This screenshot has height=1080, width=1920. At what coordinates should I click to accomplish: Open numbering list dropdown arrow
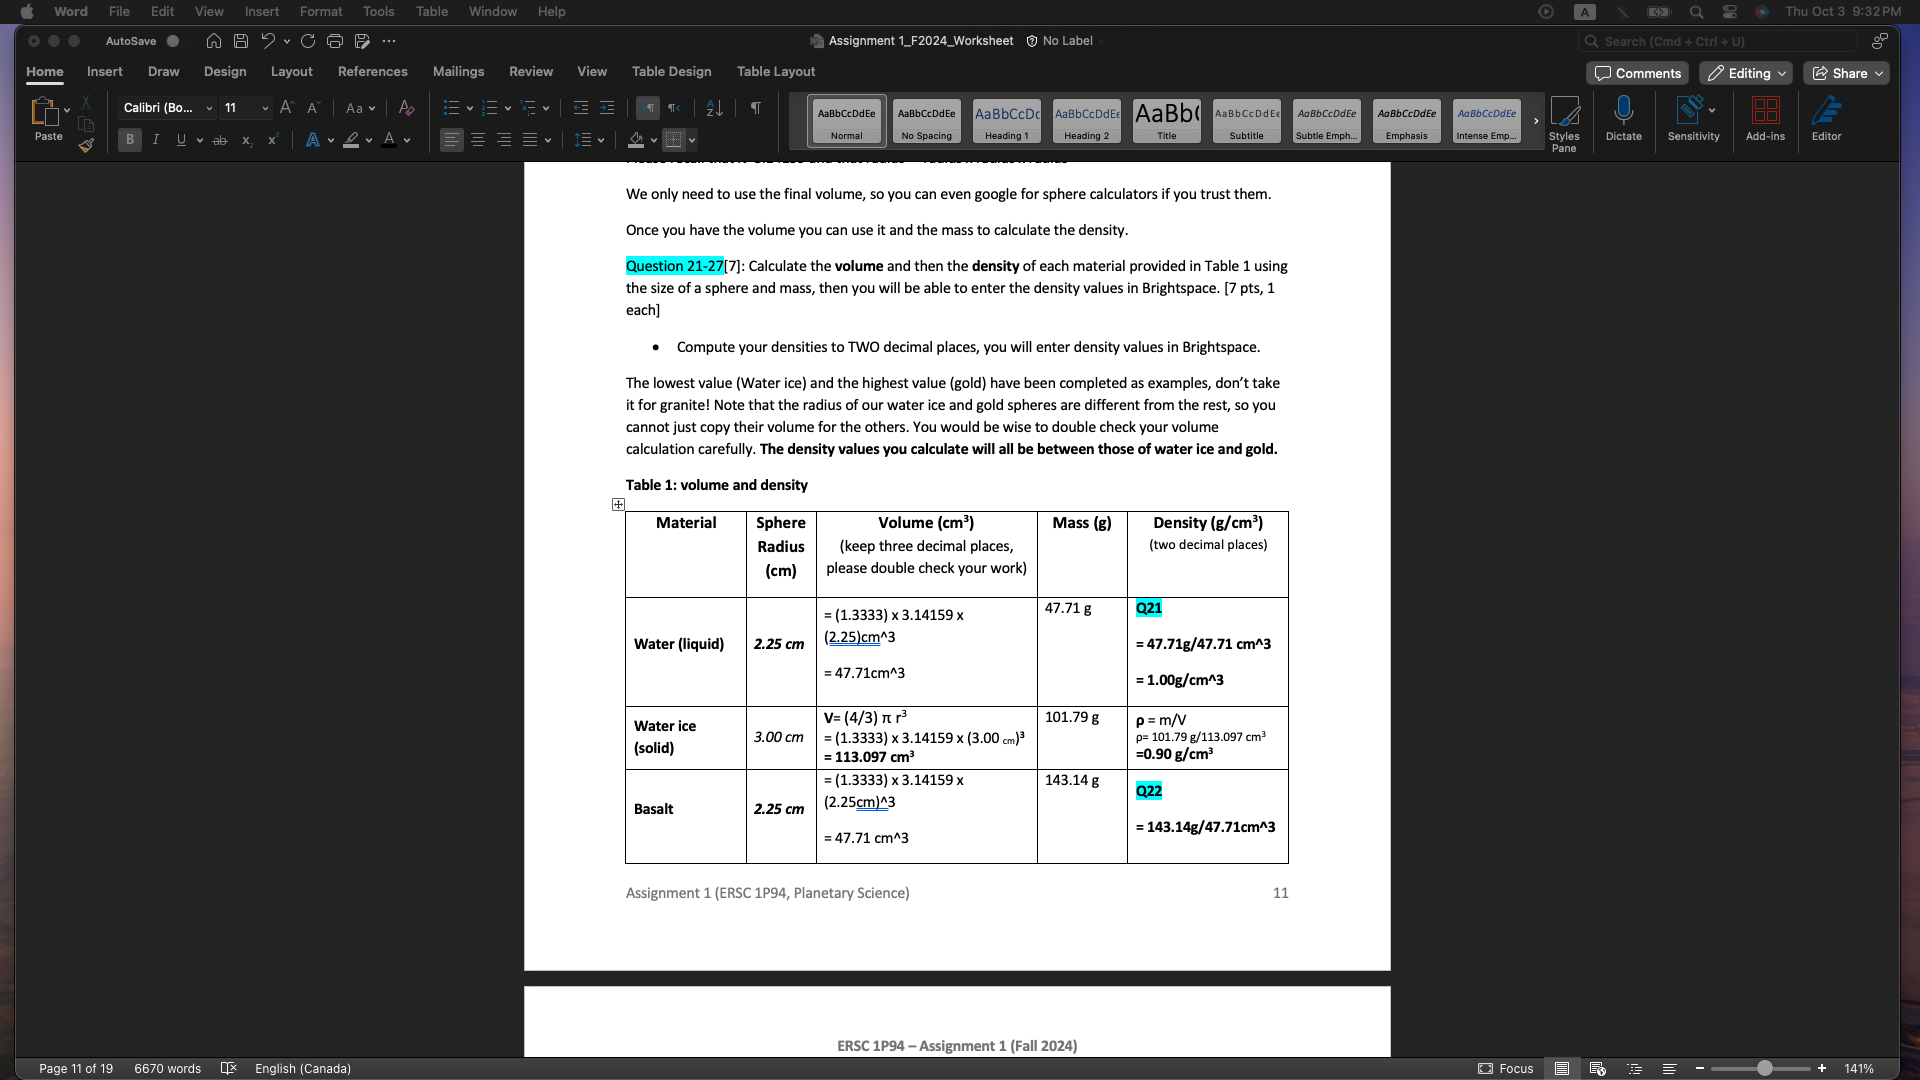pyautogui.click(x=508, y=108)
